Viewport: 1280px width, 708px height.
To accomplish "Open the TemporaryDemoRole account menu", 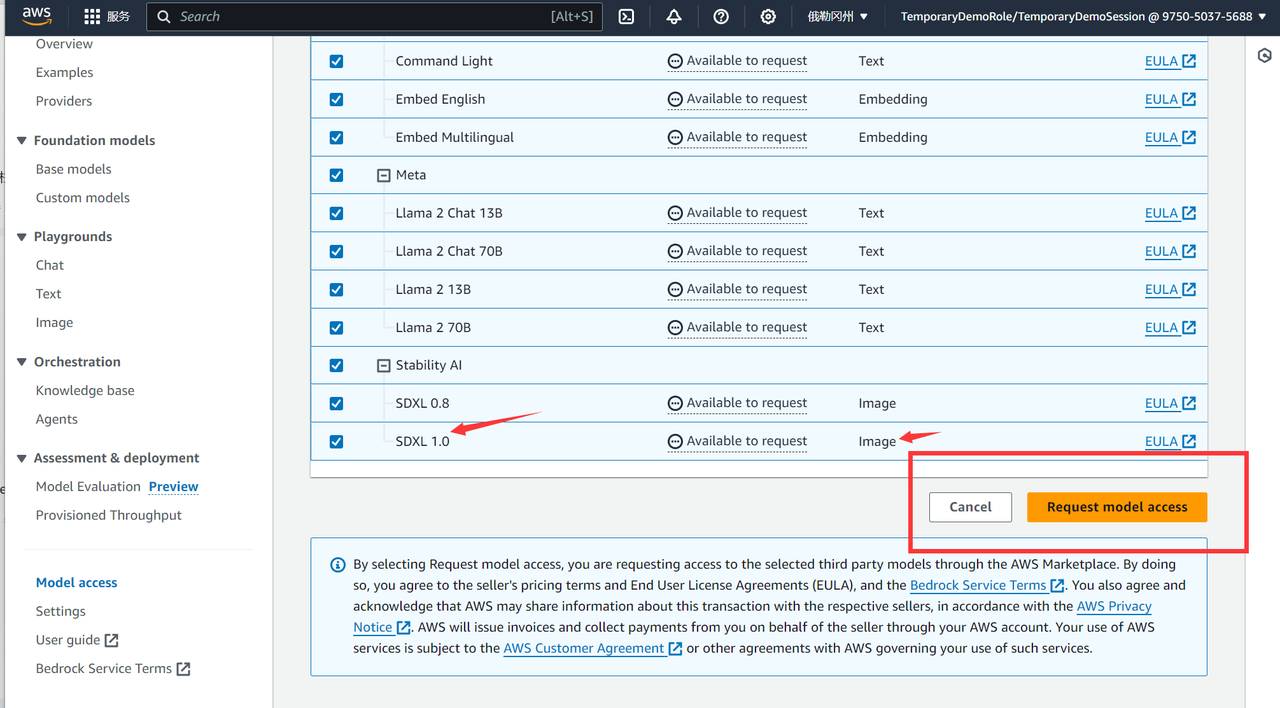I will (1083, 17).
